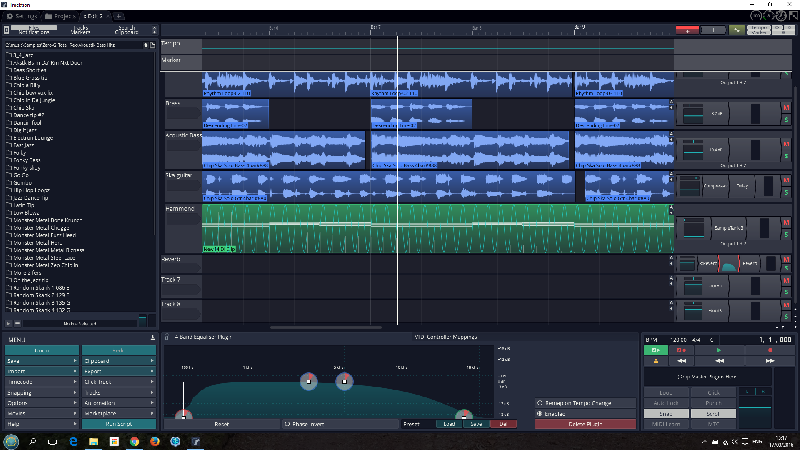The height and width of the screenshot is (450, 800).
Task: Add a new tab with plus button
Action: coord(118,16)
